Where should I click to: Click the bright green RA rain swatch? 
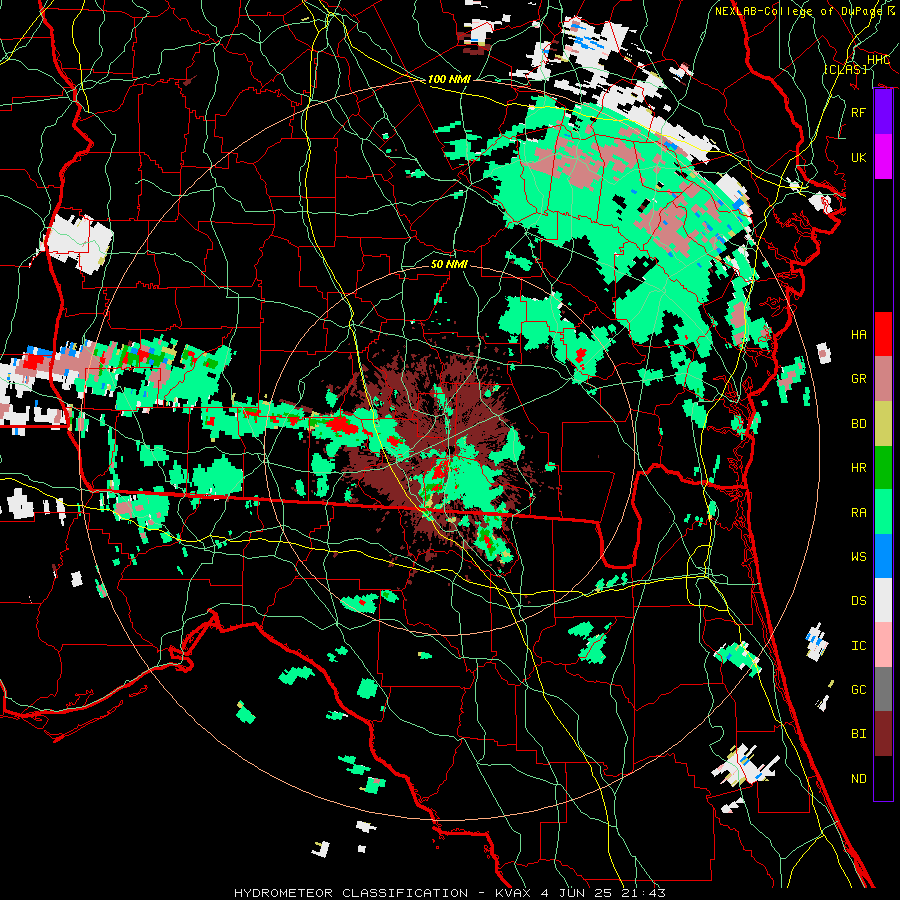click(883, 512)
